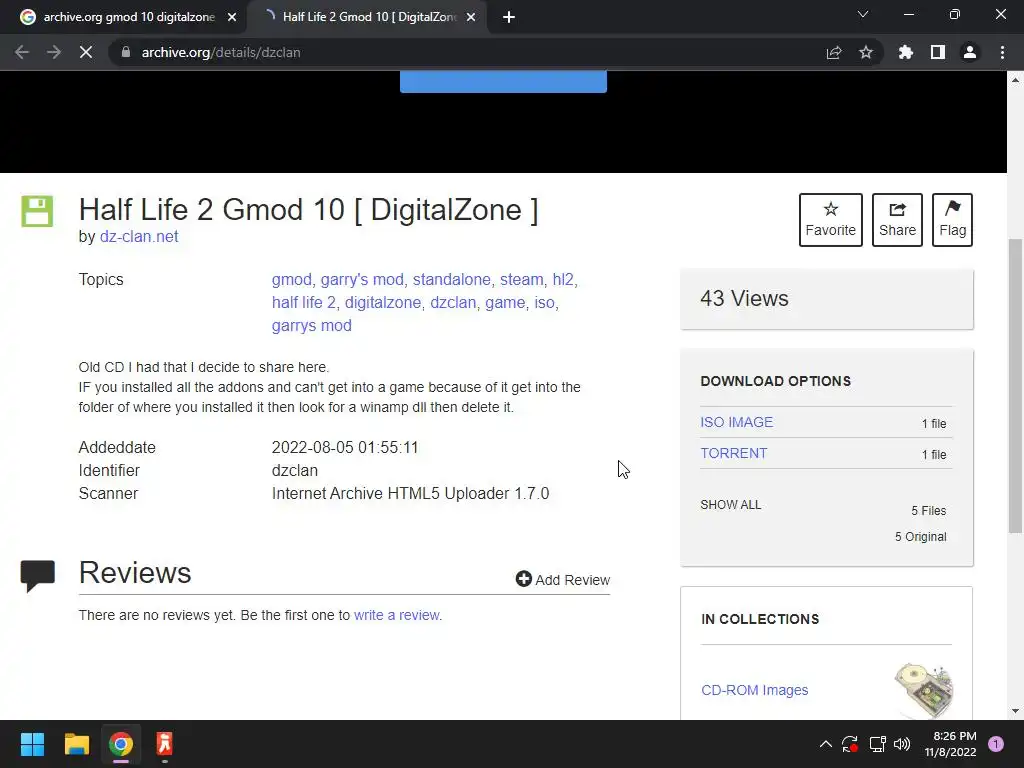1024x768 pixels.
Task: Select the Half Life 2 Gmod 10 tab
Action: [367, 17]
